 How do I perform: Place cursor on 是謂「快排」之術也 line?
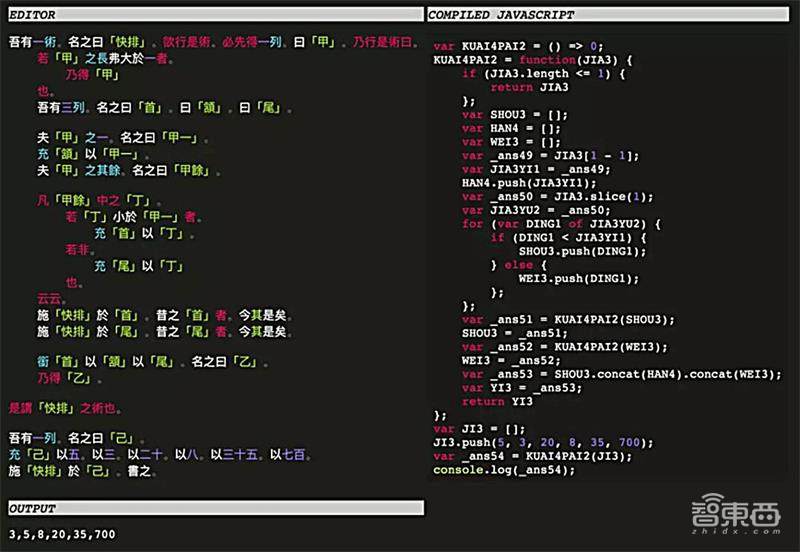tap(63, 408)
